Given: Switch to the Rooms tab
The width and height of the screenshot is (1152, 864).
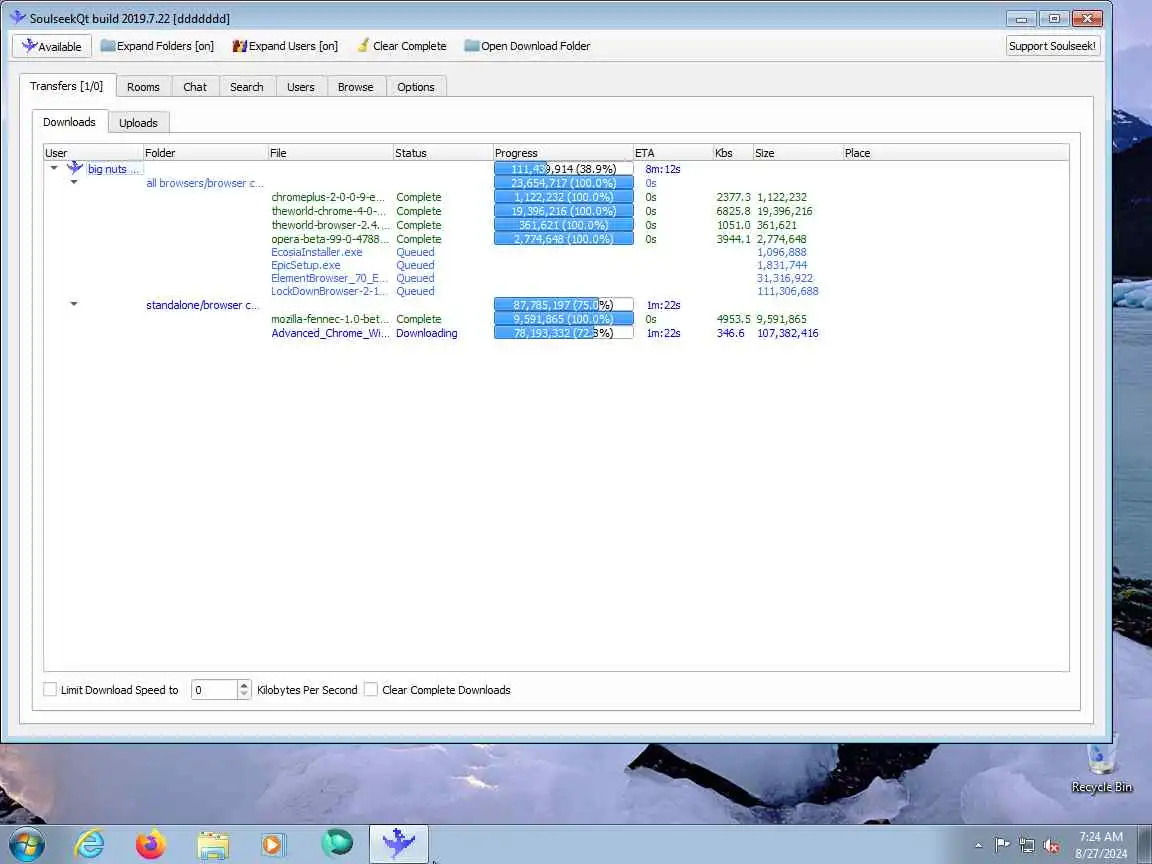Looking at the screenshot, I should [x=143, y=87].
